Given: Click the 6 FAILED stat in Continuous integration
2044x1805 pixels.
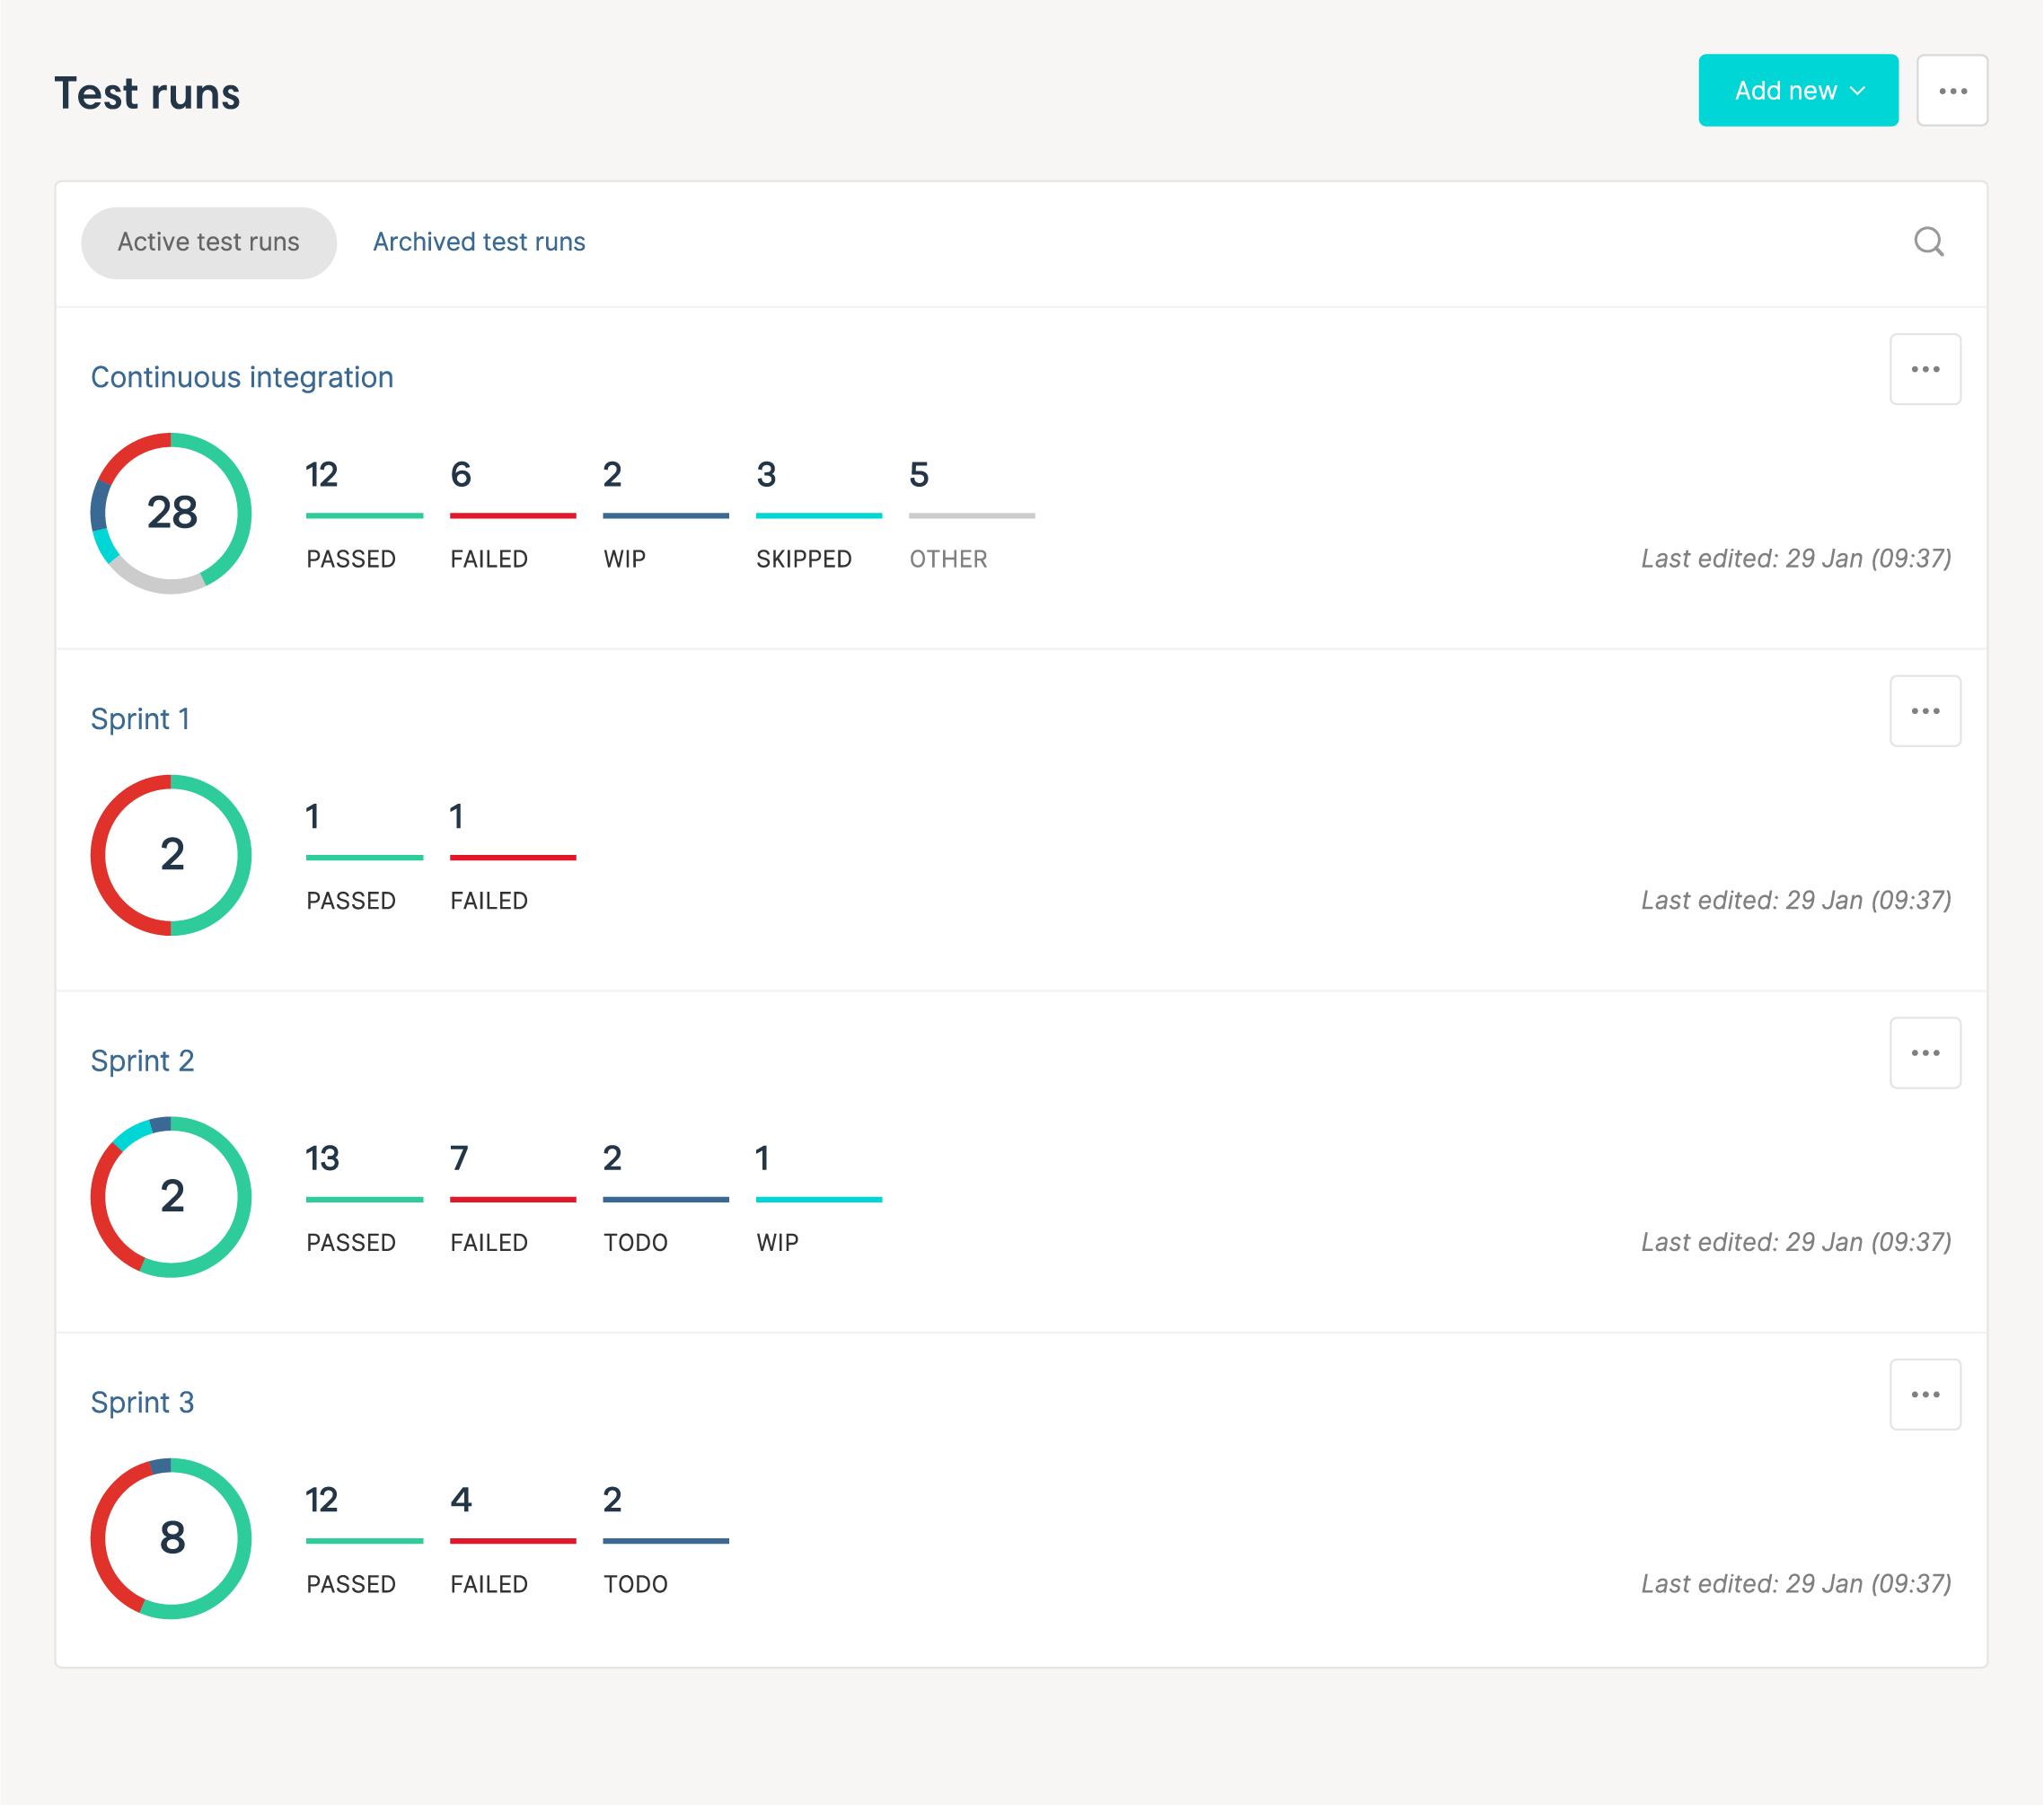Looking at the screenshot, I should [x=511, y=515].
